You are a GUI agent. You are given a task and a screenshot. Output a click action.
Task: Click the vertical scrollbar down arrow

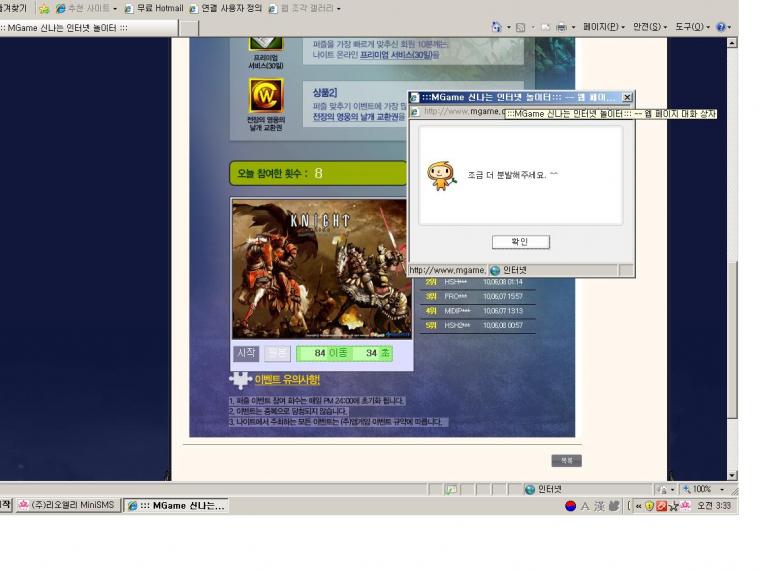(x=732, y=475)
